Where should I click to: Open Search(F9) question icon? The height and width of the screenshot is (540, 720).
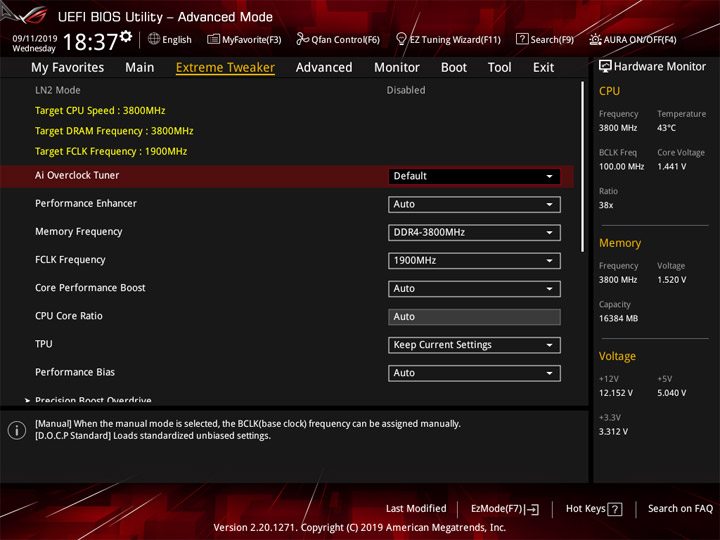pos(522,39)
